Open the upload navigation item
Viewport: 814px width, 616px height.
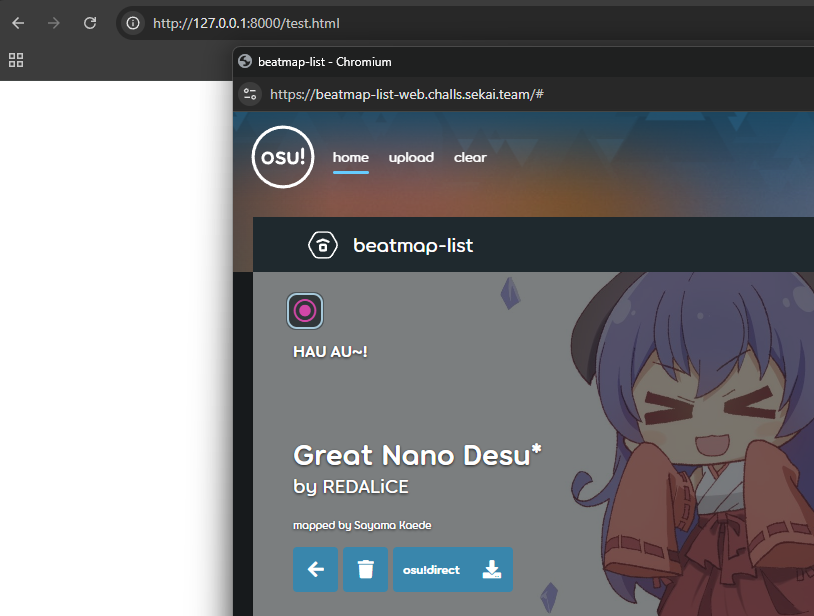[411, 158]
